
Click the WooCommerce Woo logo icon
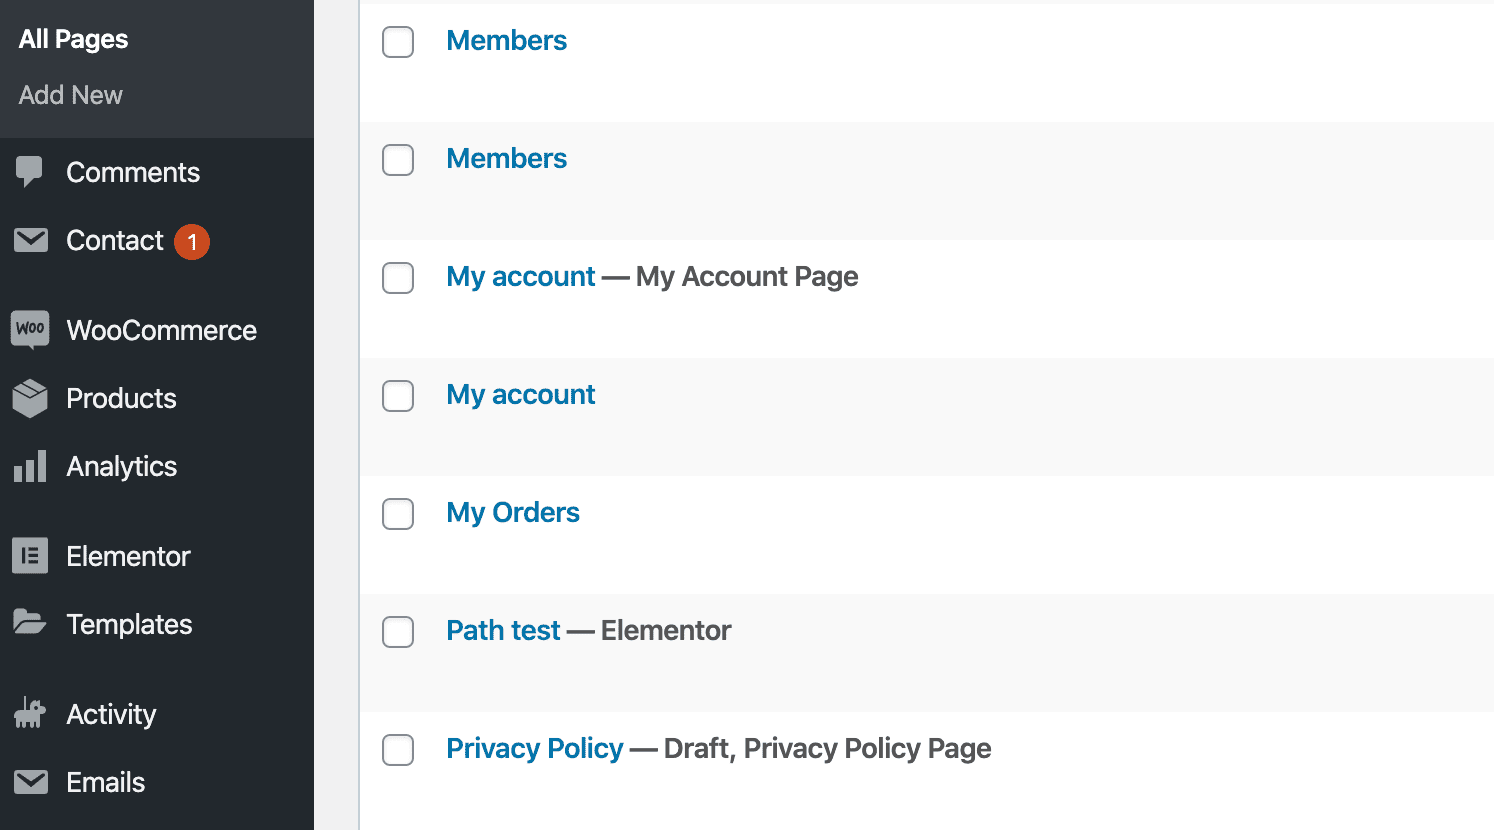30,329
